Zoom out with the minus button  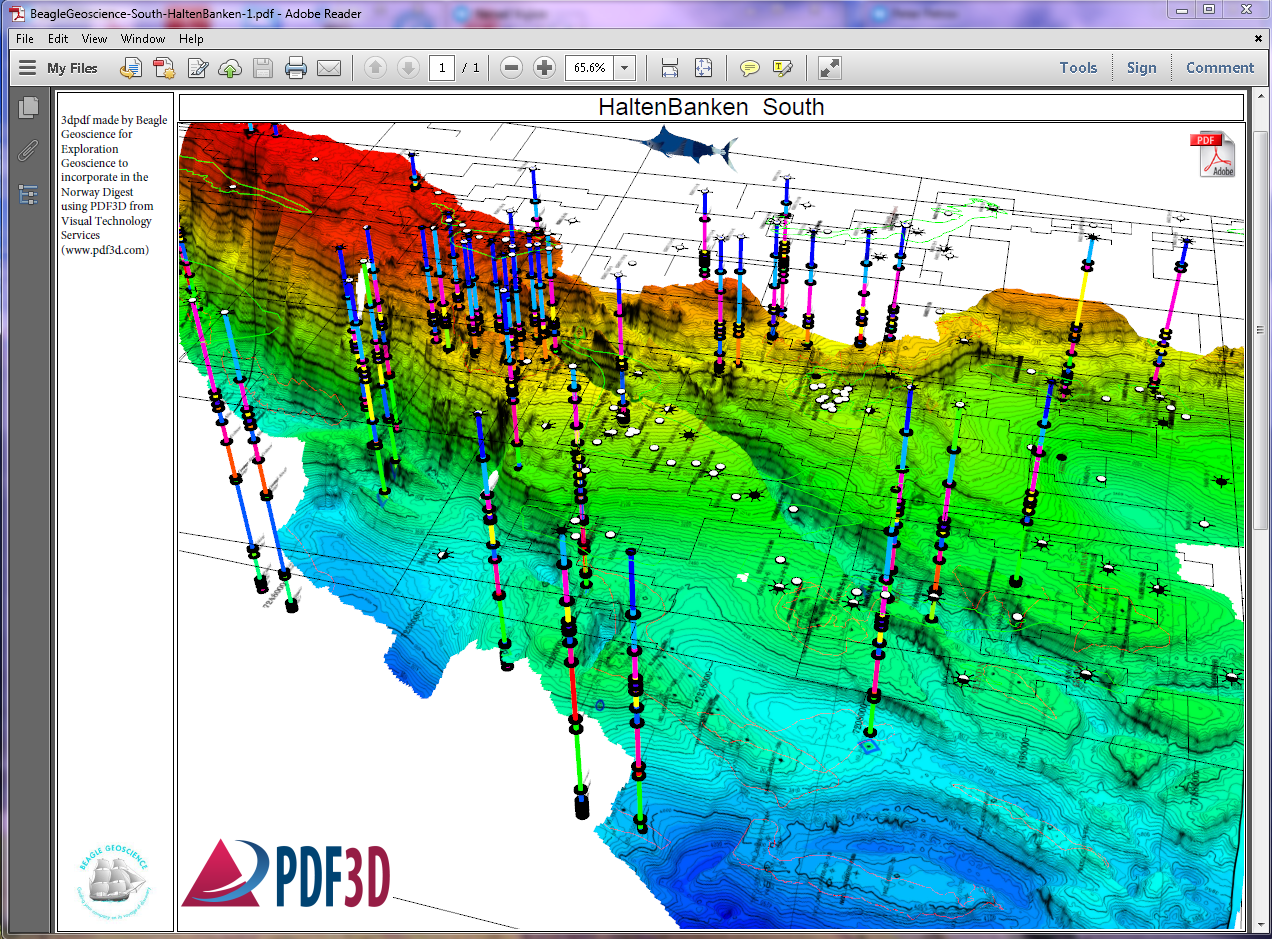[511, 68]
